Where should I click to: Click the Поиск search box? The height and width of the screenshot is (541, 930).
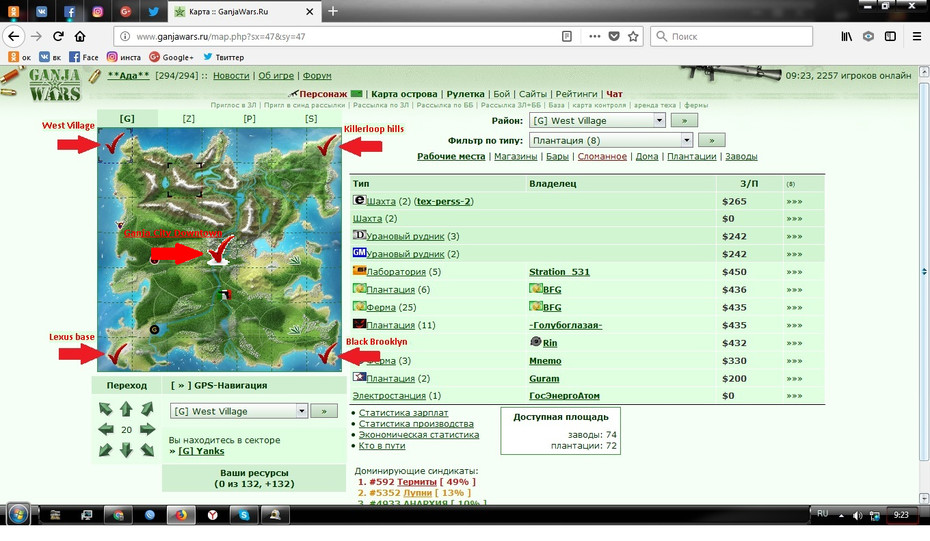[731, 36]
